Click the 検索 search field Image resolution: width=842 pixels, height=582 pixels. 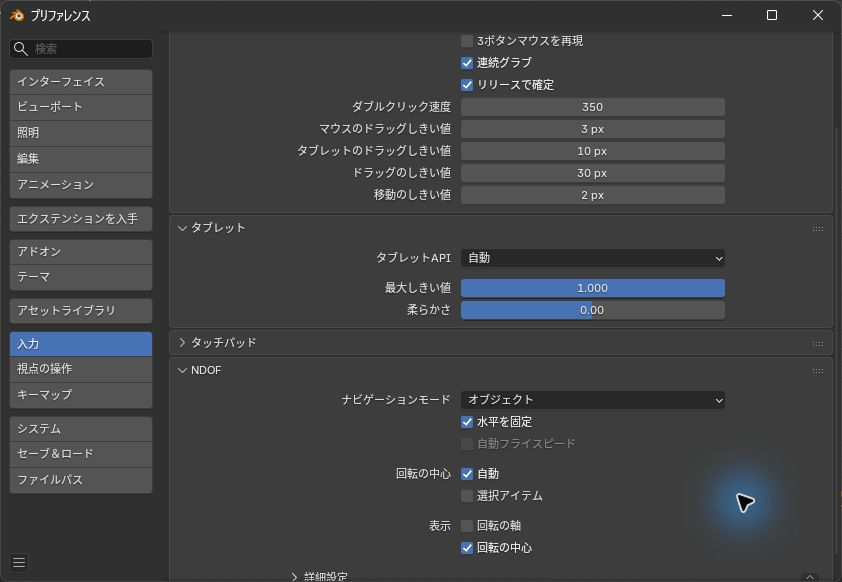tap(81, 49)
